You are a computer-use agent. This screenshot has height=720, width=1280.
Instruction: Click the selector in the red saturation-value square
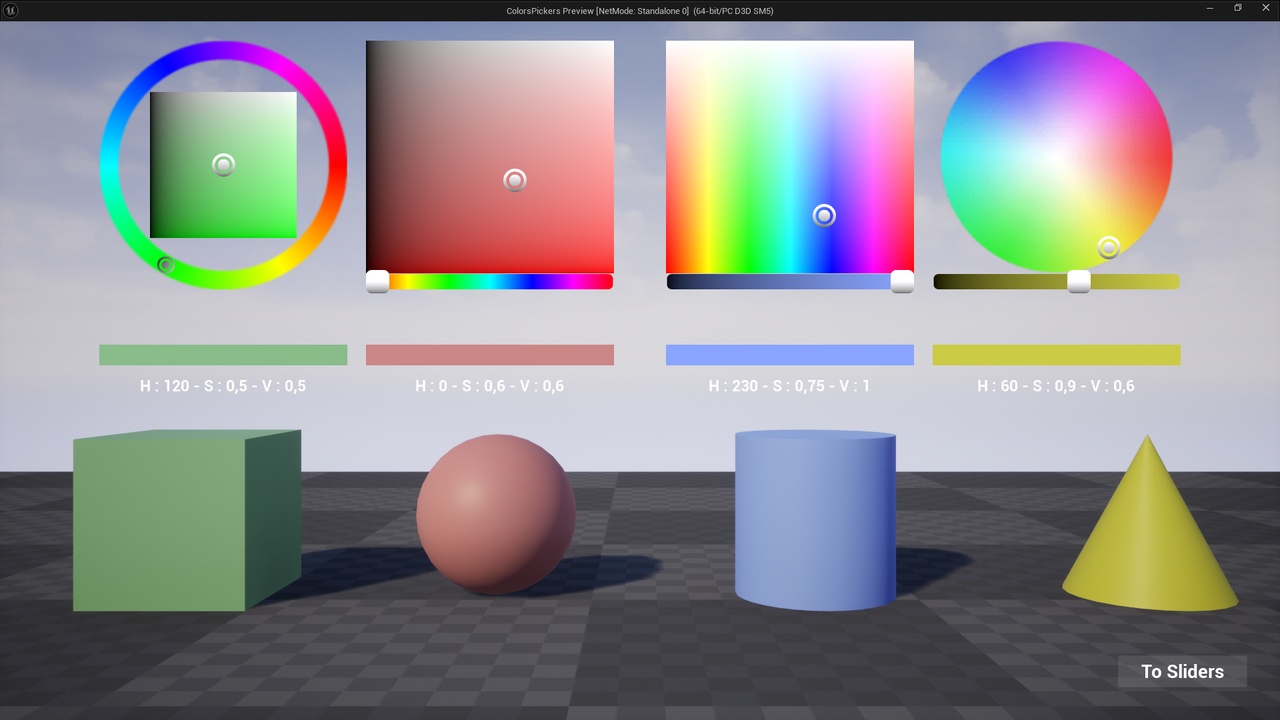click(x=515, y=180)
